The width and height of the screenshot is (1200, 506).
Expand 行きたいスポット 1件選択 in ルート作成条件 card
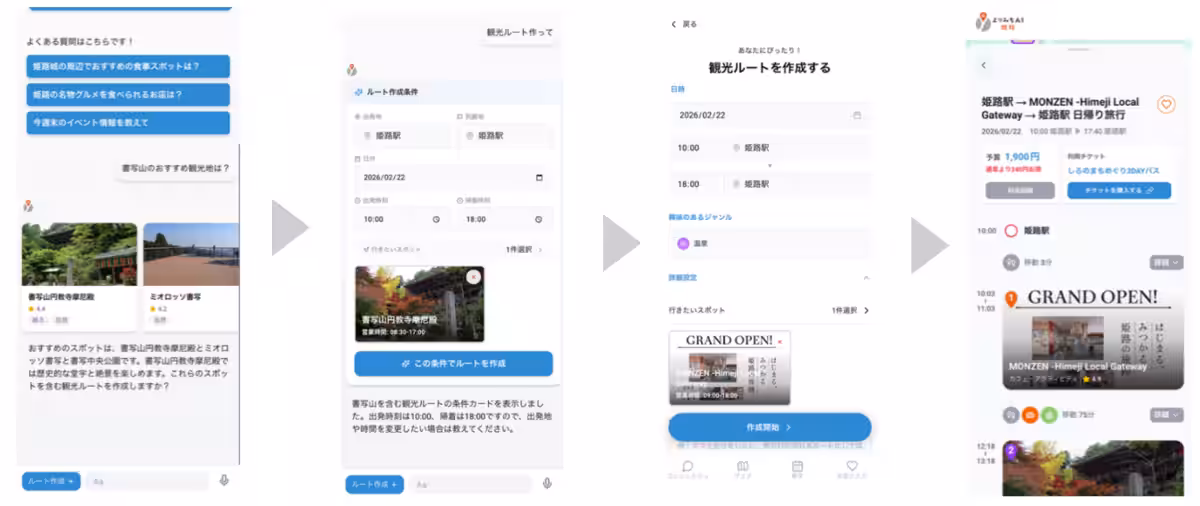pos(452,249)
